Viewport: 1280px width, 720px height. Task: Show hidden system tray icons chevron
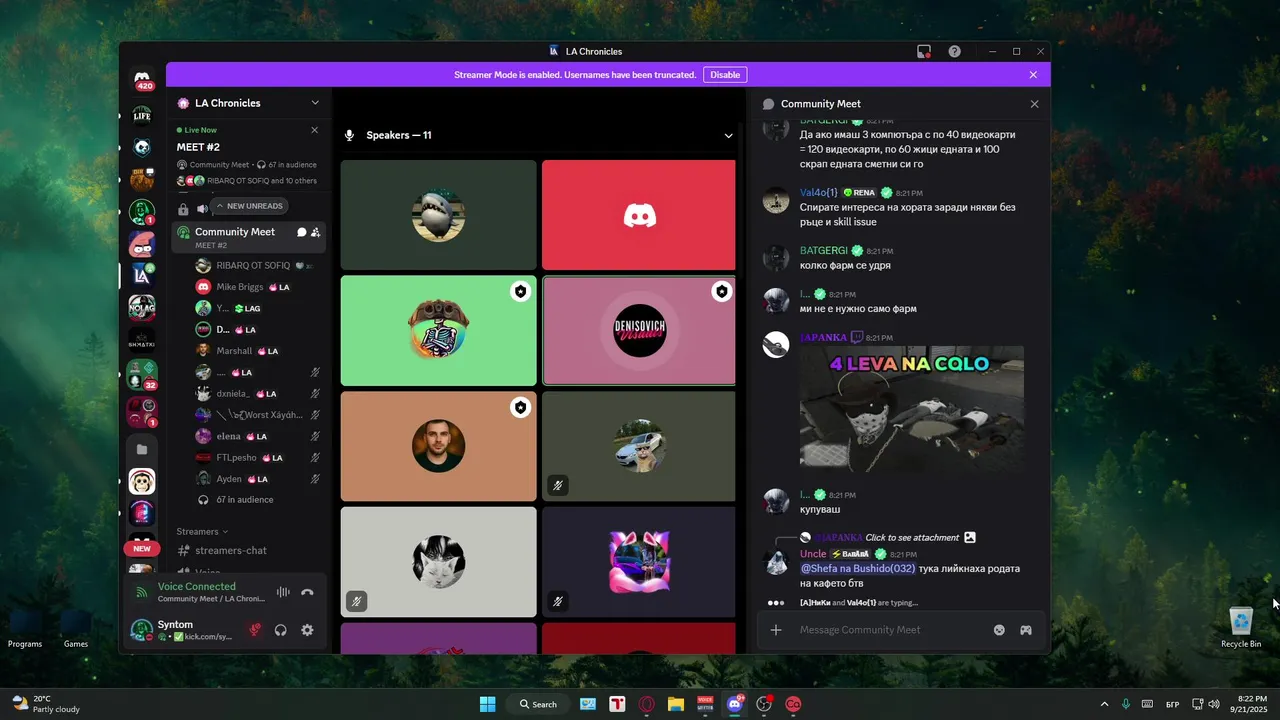click(x=1104, y=704)
